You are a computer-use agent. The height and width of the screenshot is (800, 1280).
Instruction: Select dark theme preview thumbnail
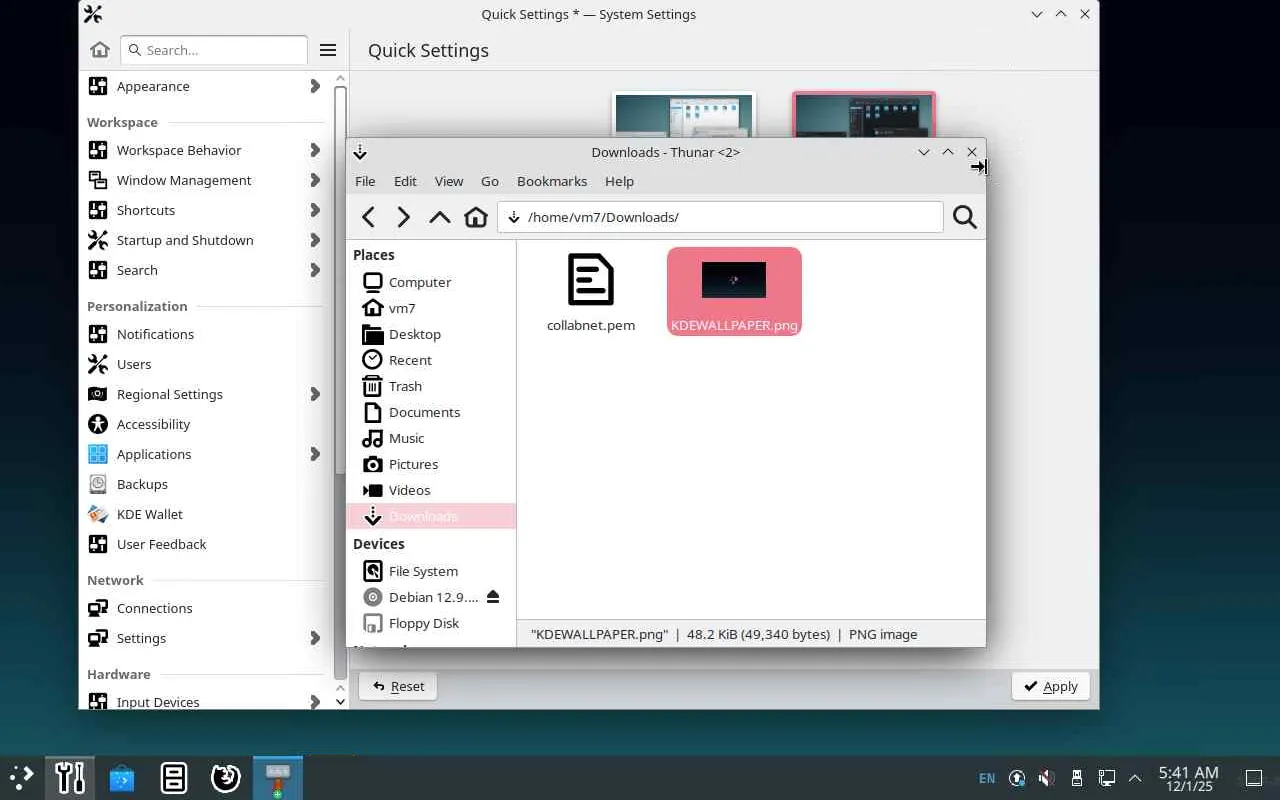pyautogui.click(x=864, y=116)
